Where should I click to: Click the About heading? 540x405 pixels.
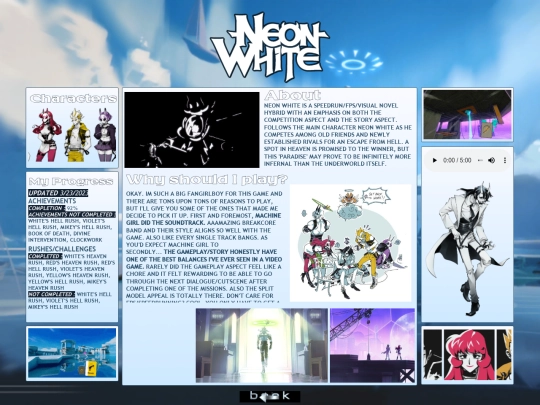tap(292, 95)
